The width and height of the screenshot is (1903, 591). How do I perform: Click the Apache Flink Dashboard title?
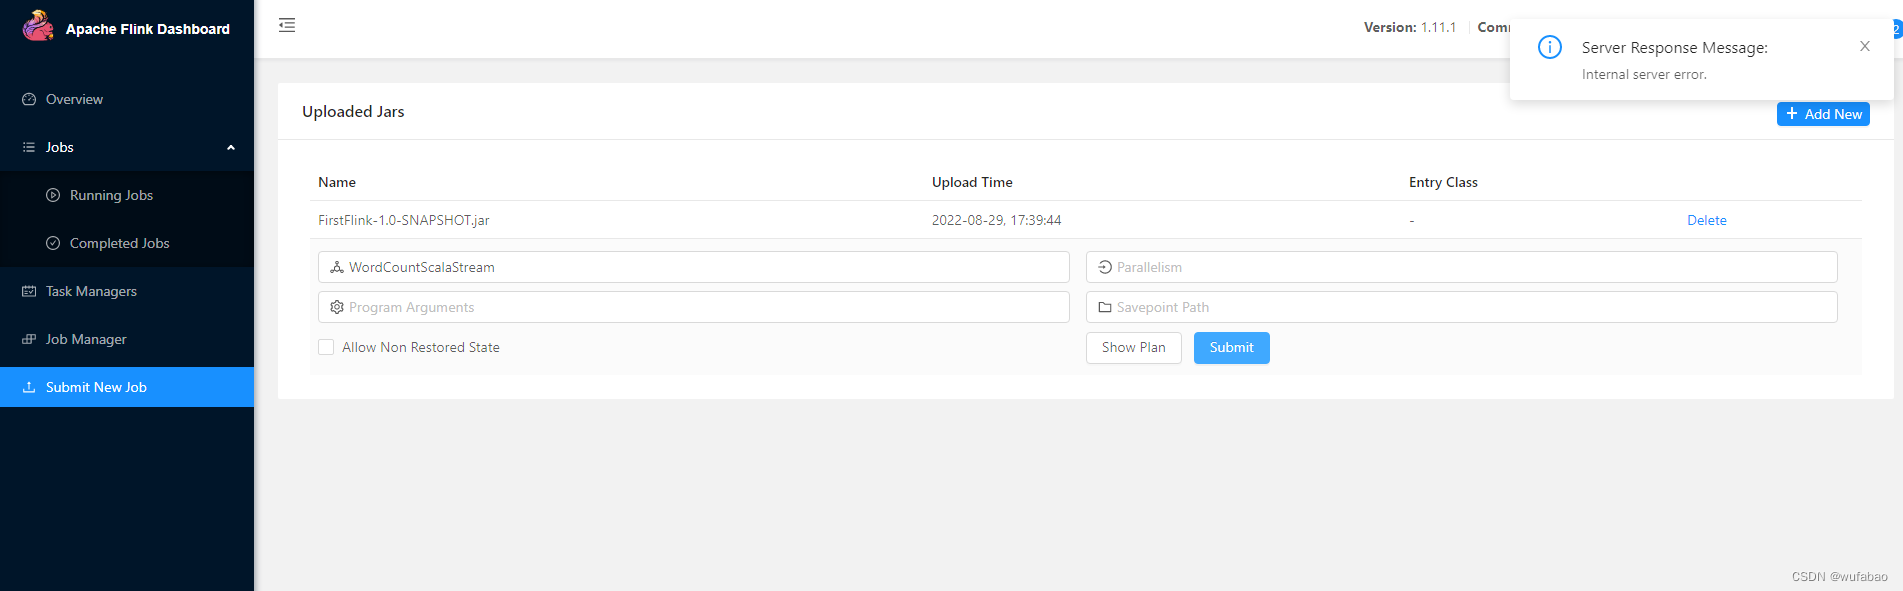[x=148, y=29]
